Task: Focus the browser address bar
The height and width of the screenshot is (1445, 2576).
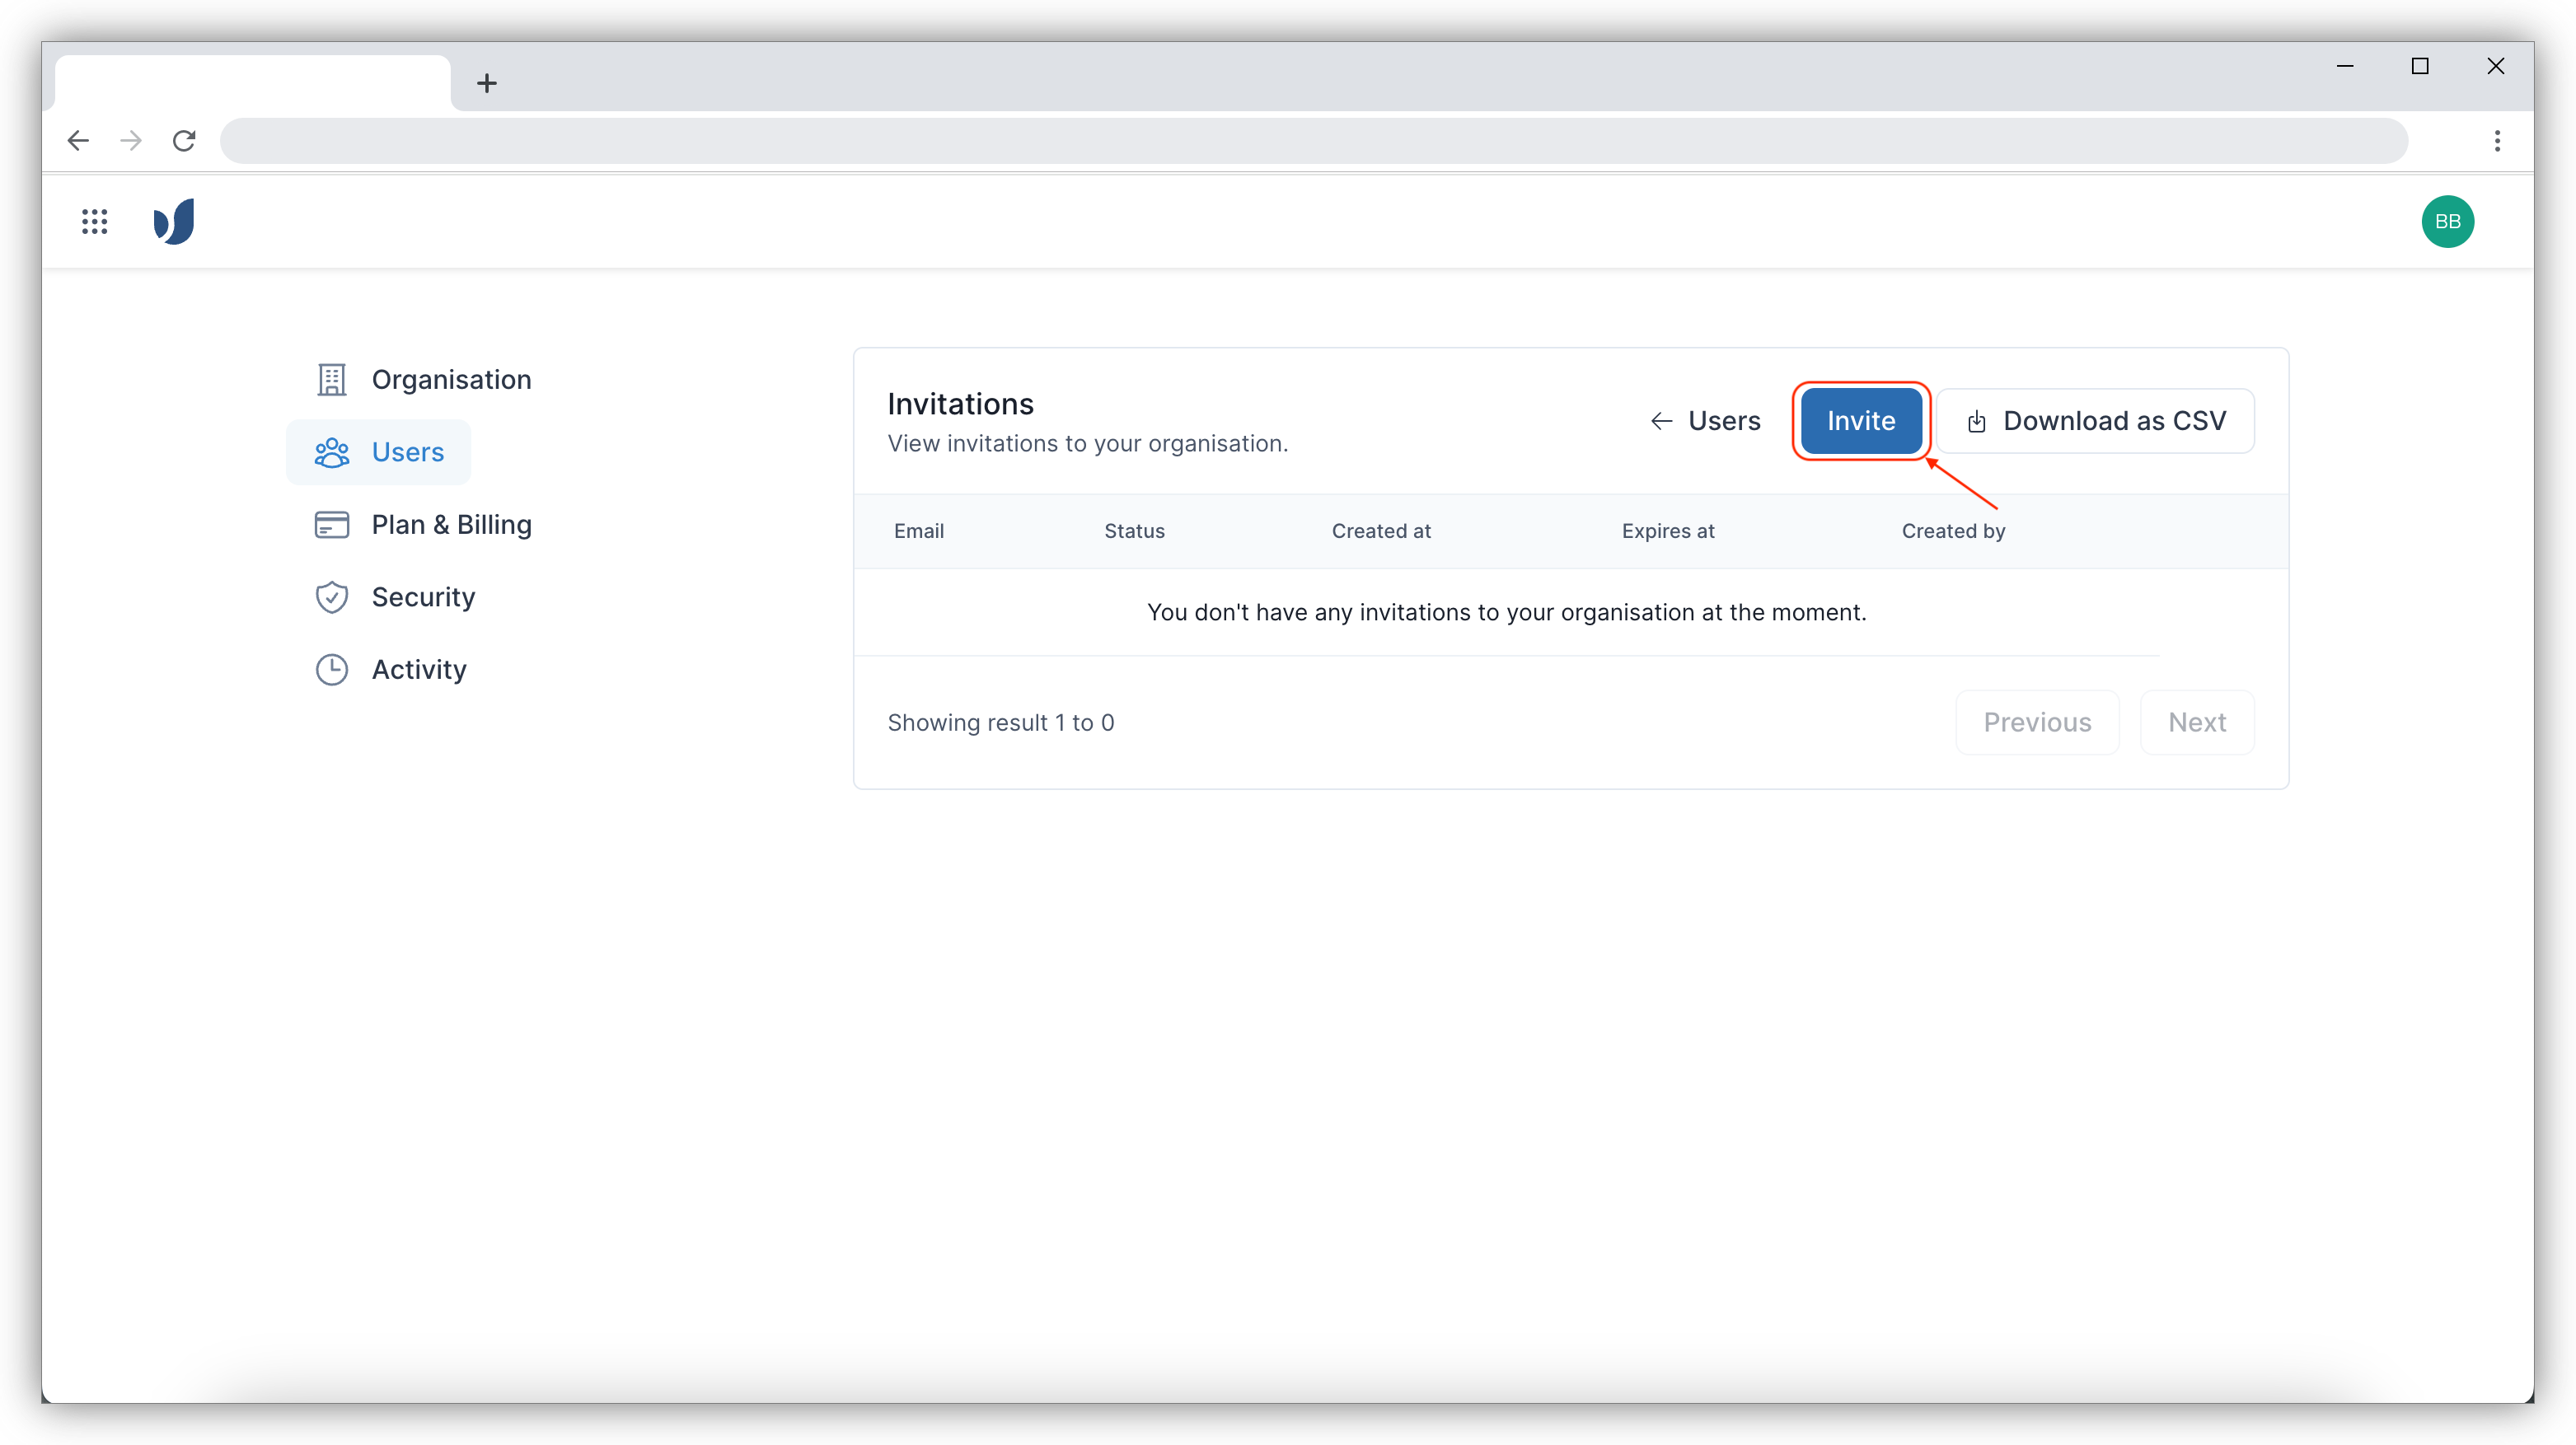Action: tap(1312, 141)
